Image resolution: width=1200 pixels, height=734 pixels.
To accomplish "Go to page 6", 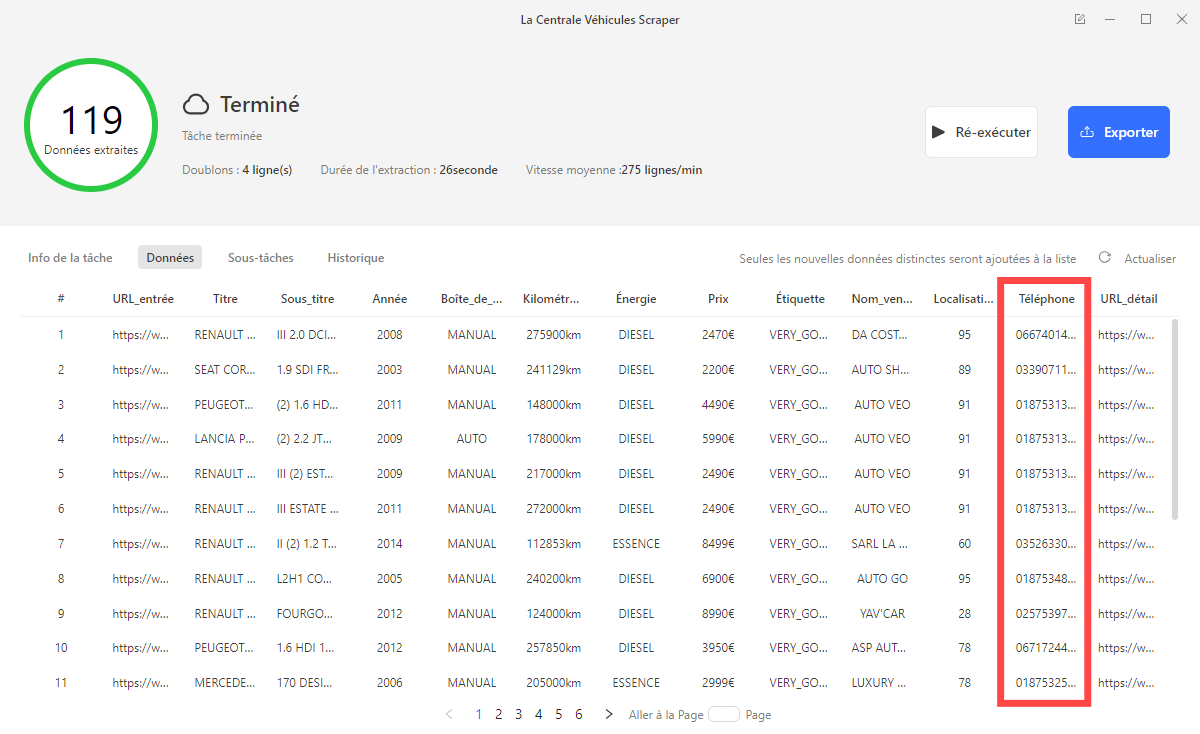I will (x=579, y=714).
